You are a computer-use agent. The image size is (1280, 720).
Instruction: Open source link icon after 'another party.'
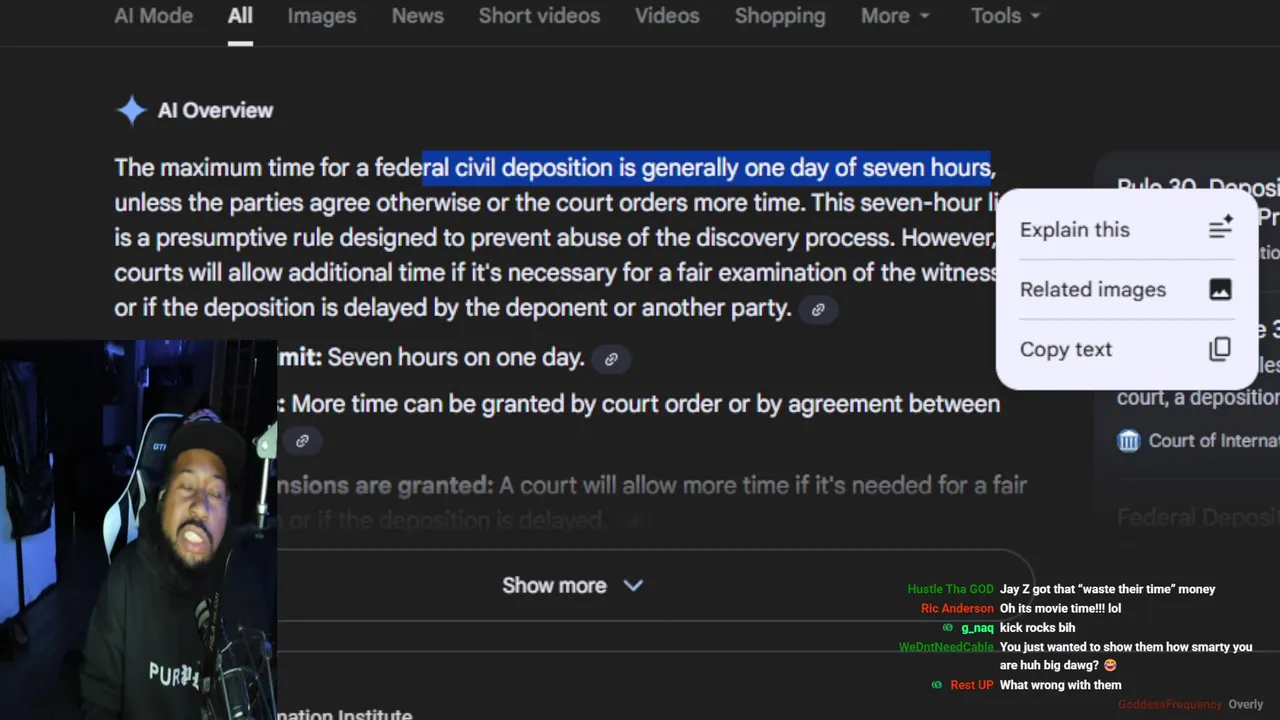818,310
